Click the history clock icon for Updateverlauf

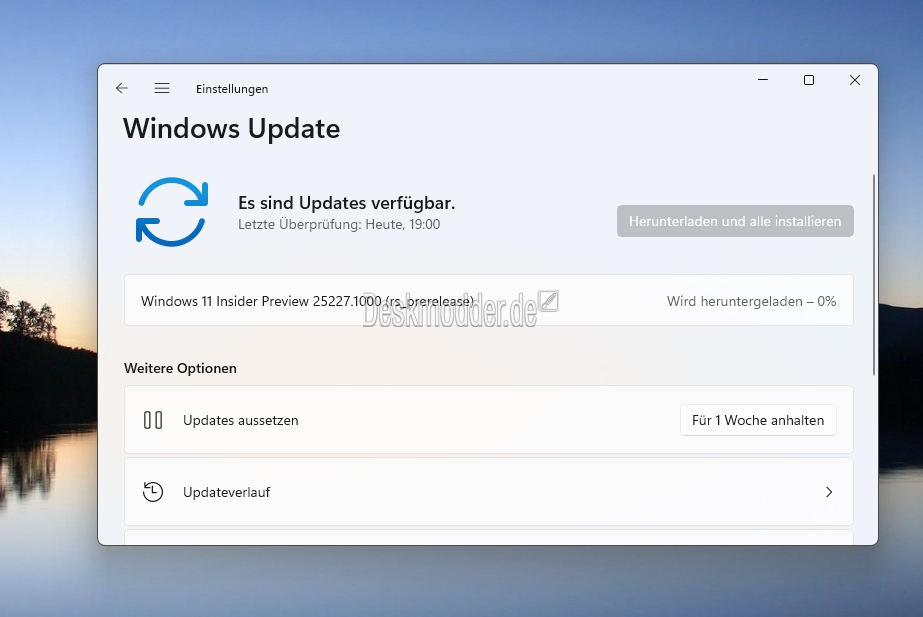point(153,492)
